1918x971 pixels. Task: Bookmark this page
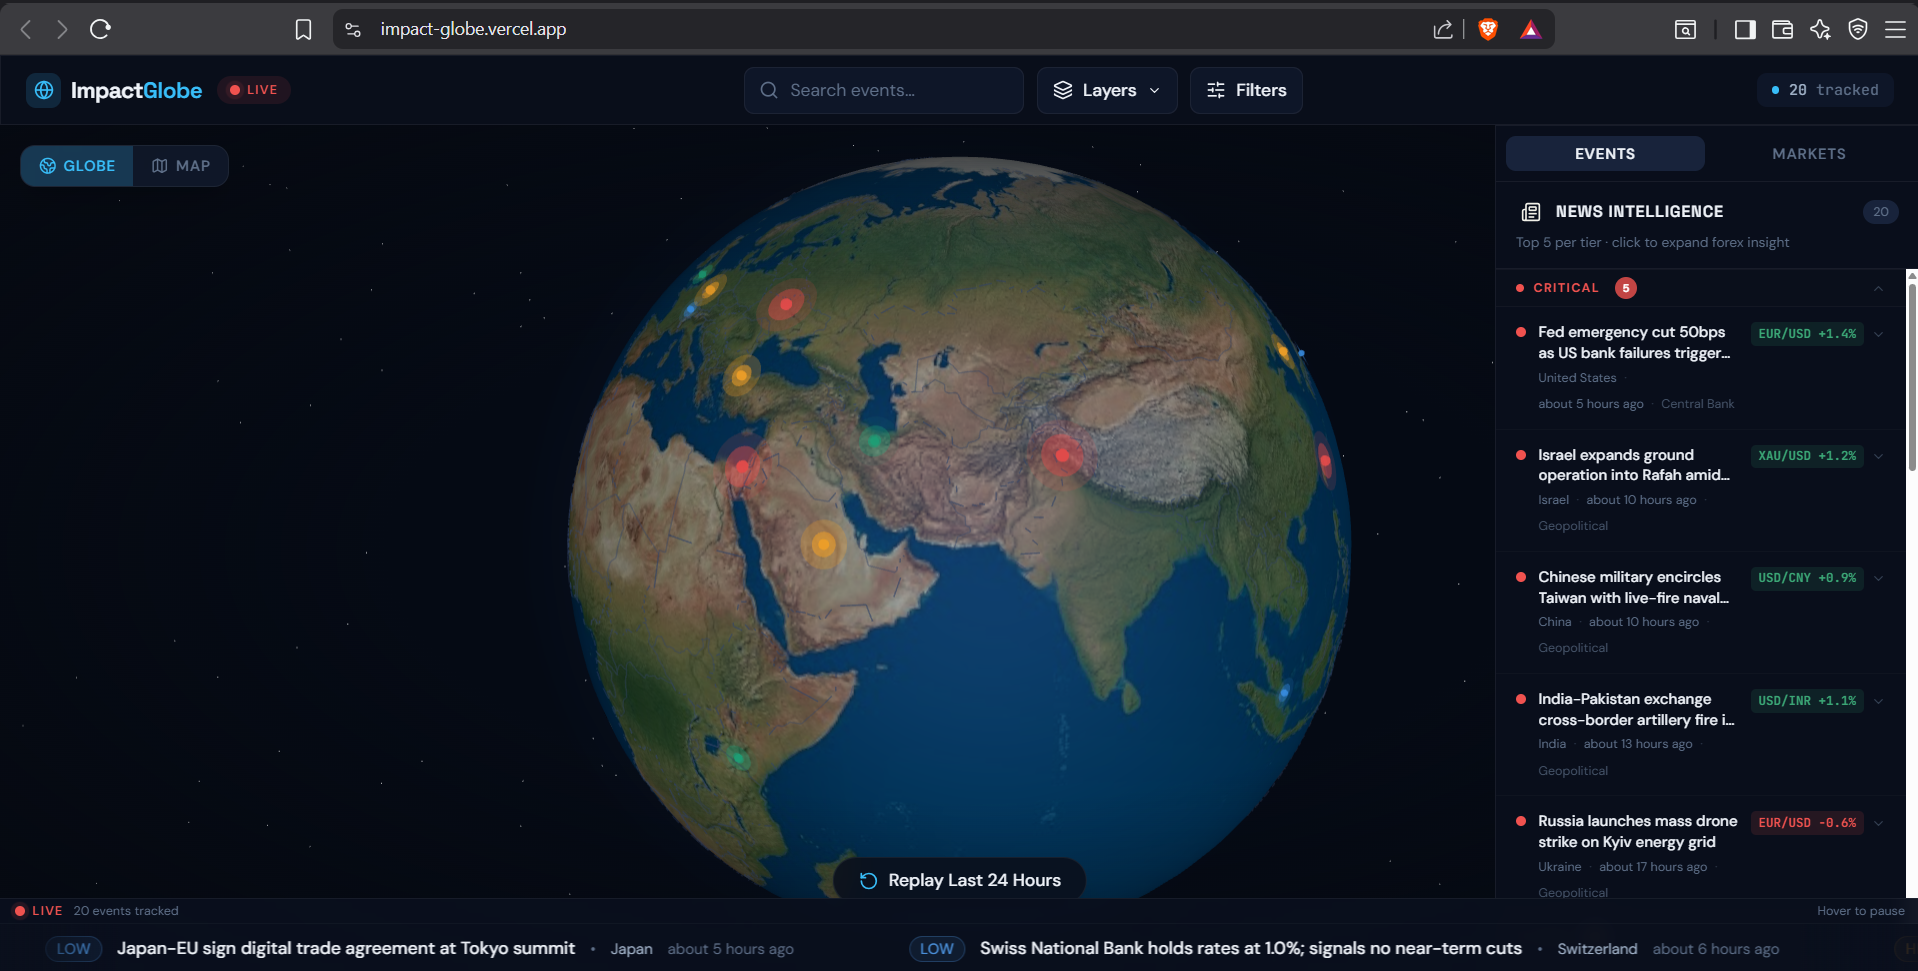coord(303,30)
